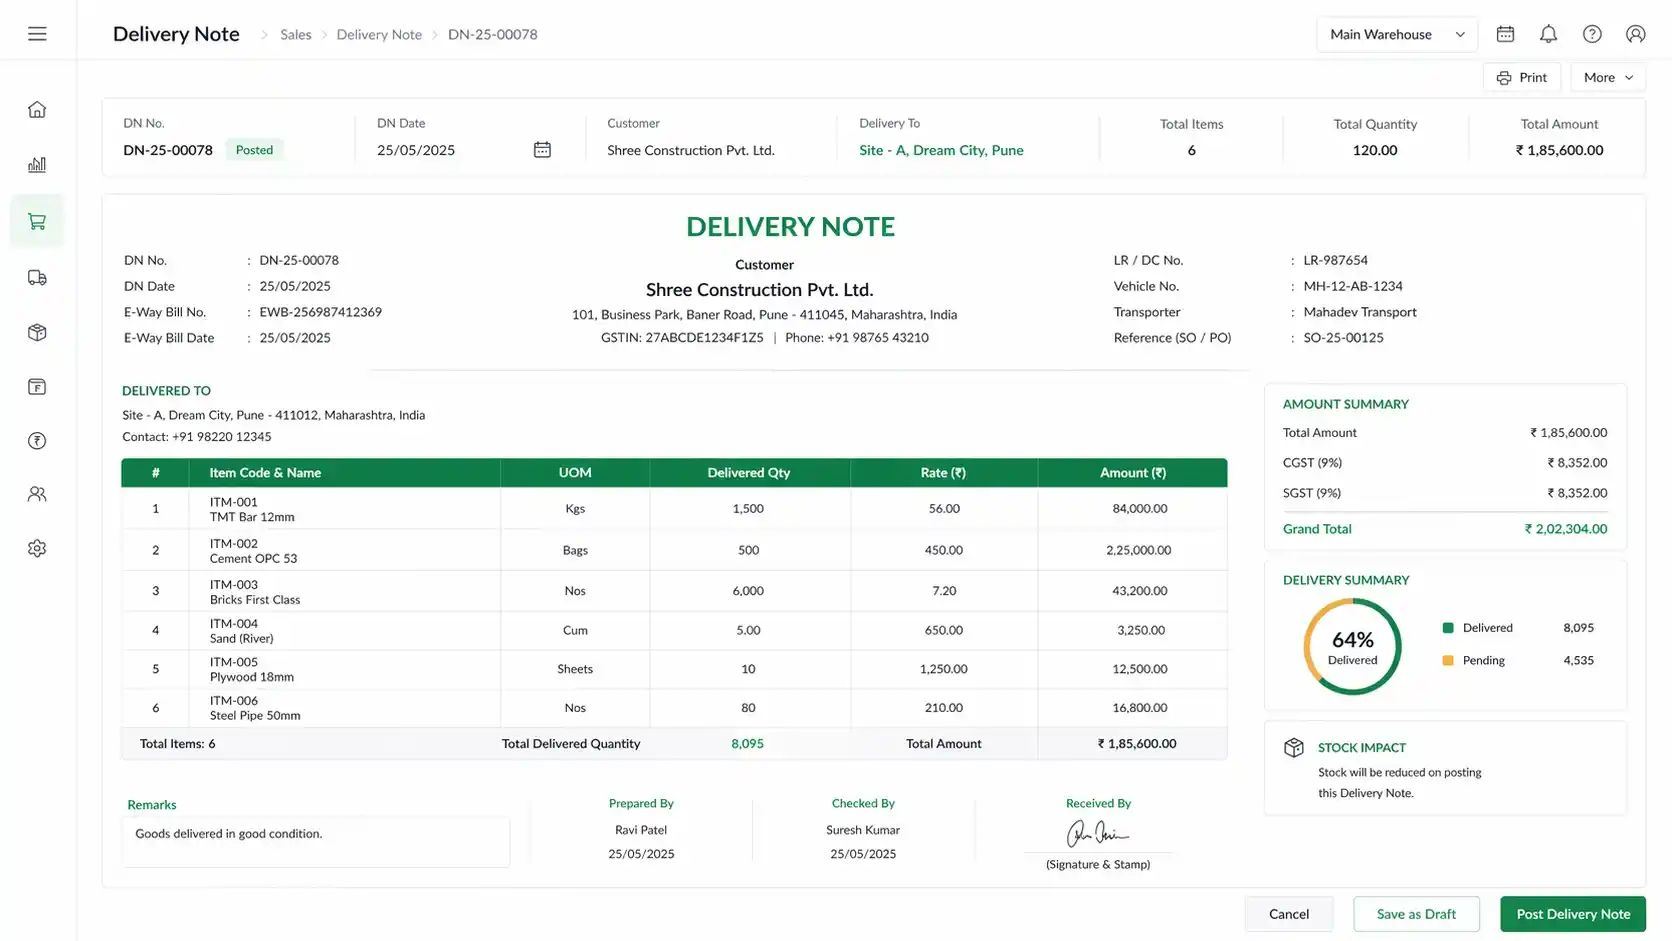Click the Posted status badge

coord(254,150)
